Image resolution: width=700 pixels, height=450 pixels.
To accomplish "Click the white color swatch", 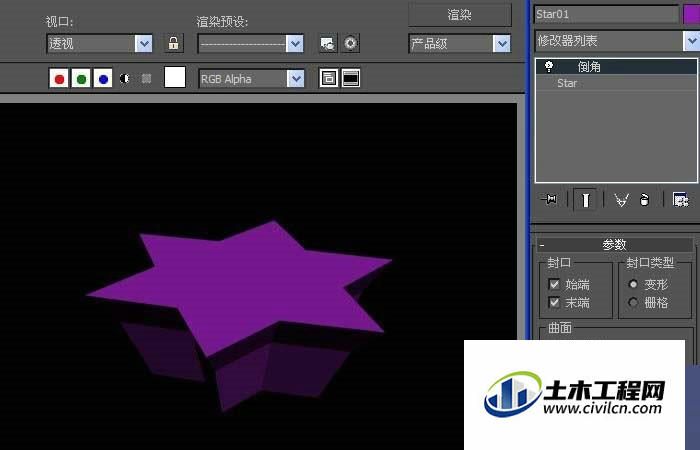I will pos(175,77).
